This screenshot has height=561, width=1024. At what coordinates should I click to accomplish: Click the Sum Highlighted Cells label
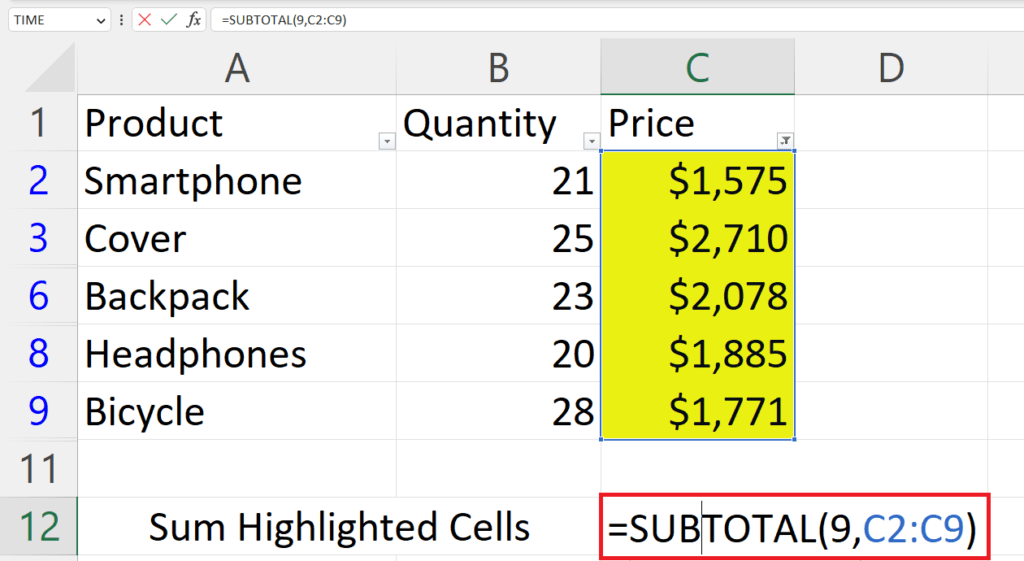tap(339, 526)
